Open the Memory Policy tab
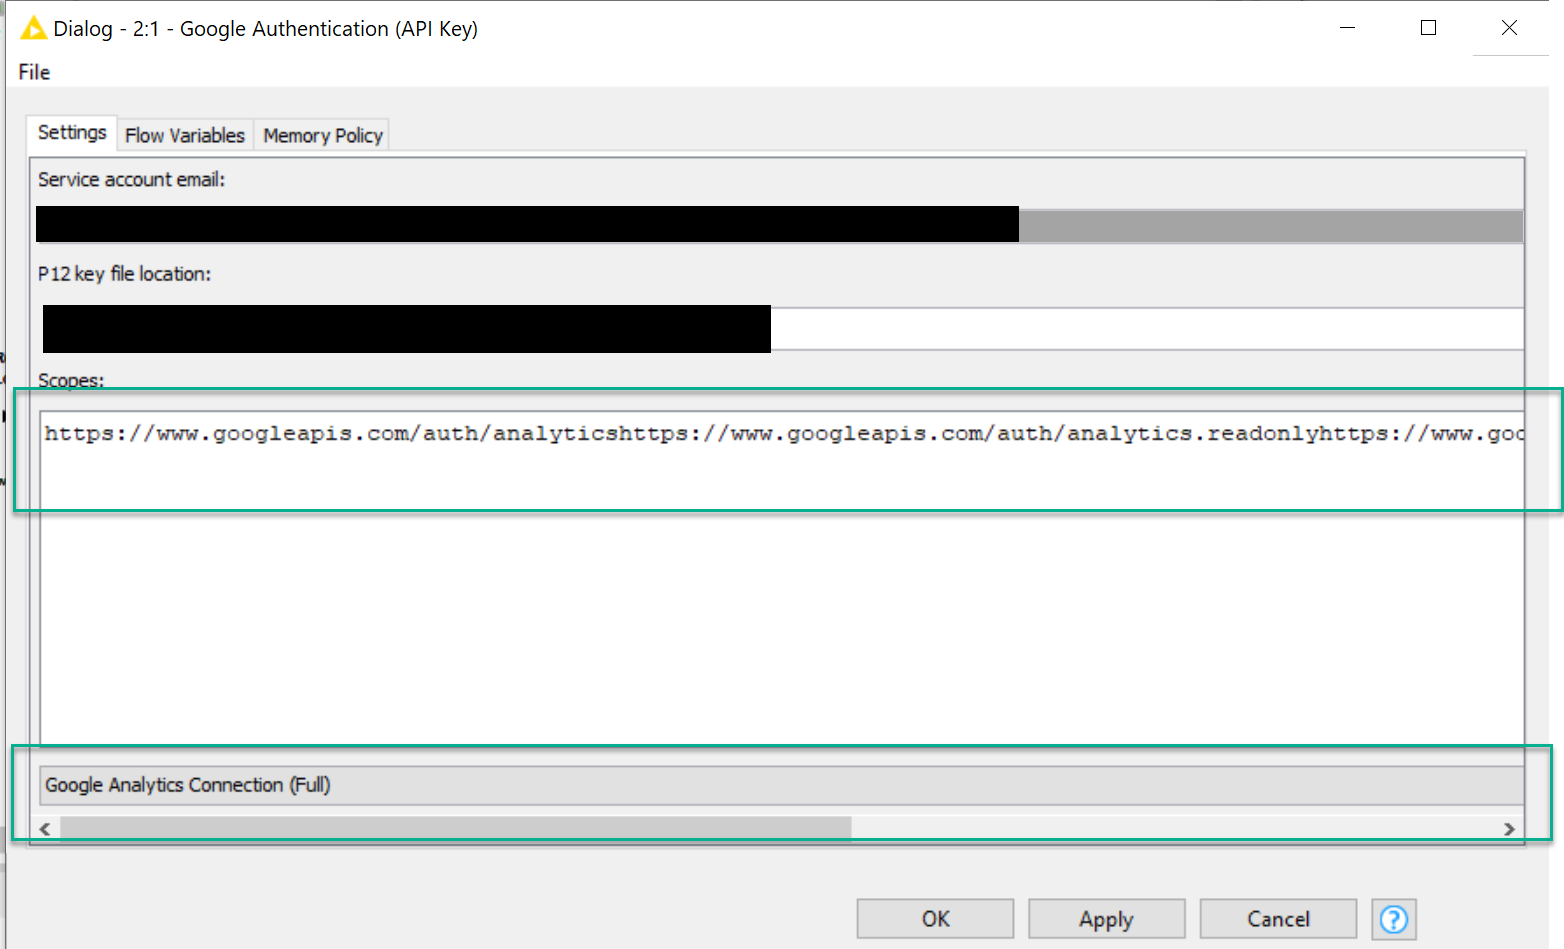Image resolution: width=1564 pixels, height=949 pixels. pos(322,135)
